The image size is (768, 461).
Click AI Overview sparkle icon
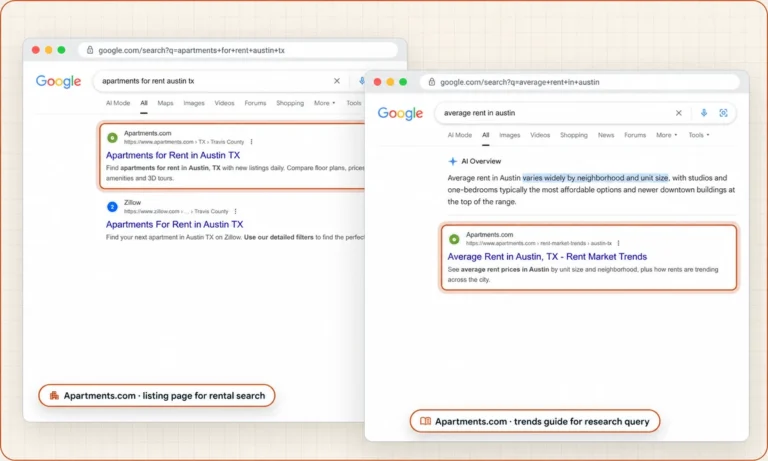453,161
